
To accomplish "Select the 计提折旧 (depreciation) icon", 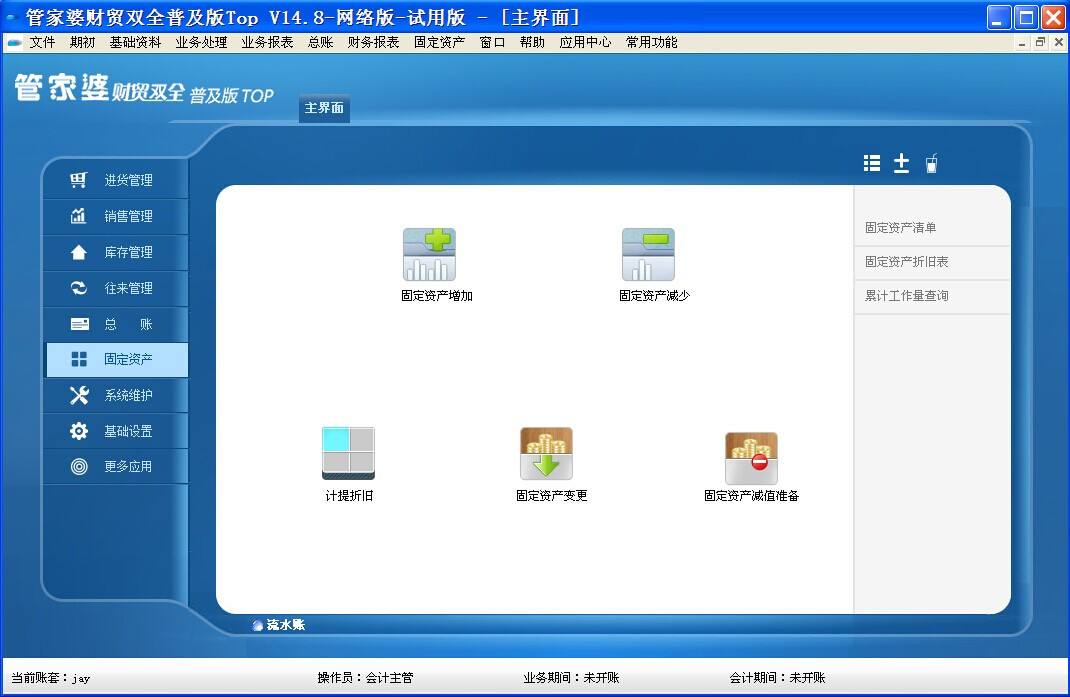I will tap(348, 455).
